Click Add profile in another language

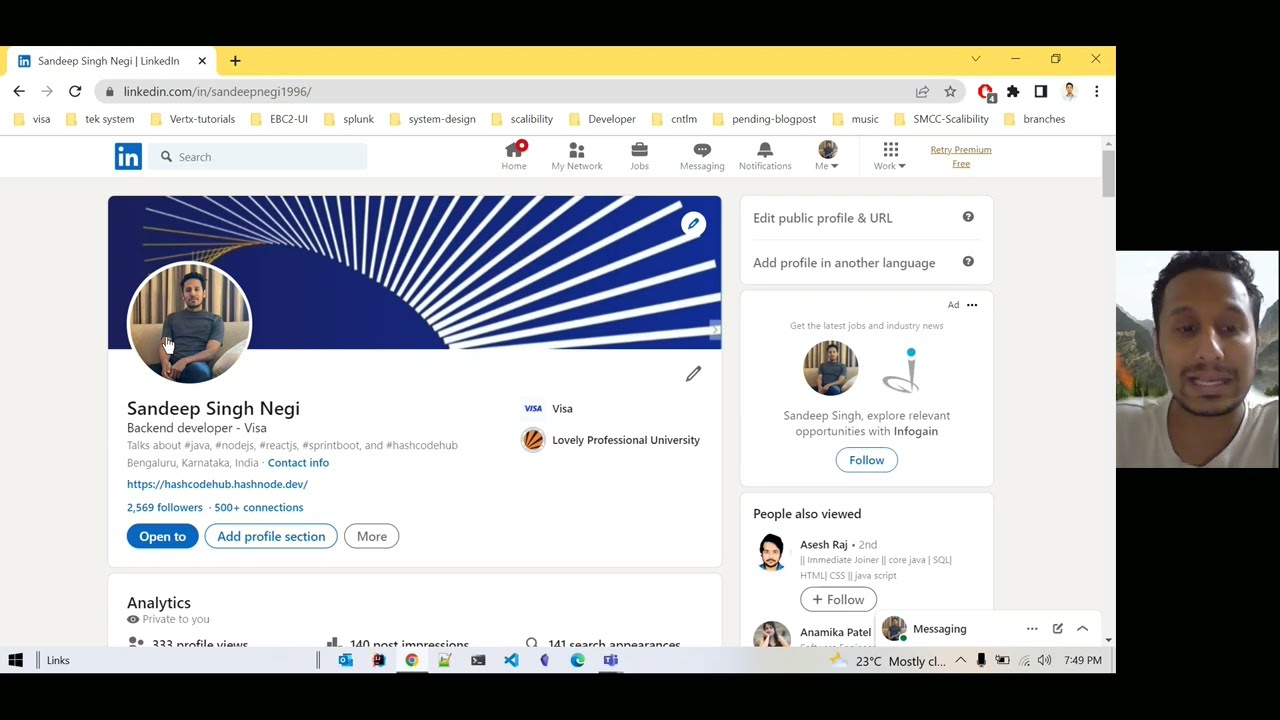click(x=844, y=263)
